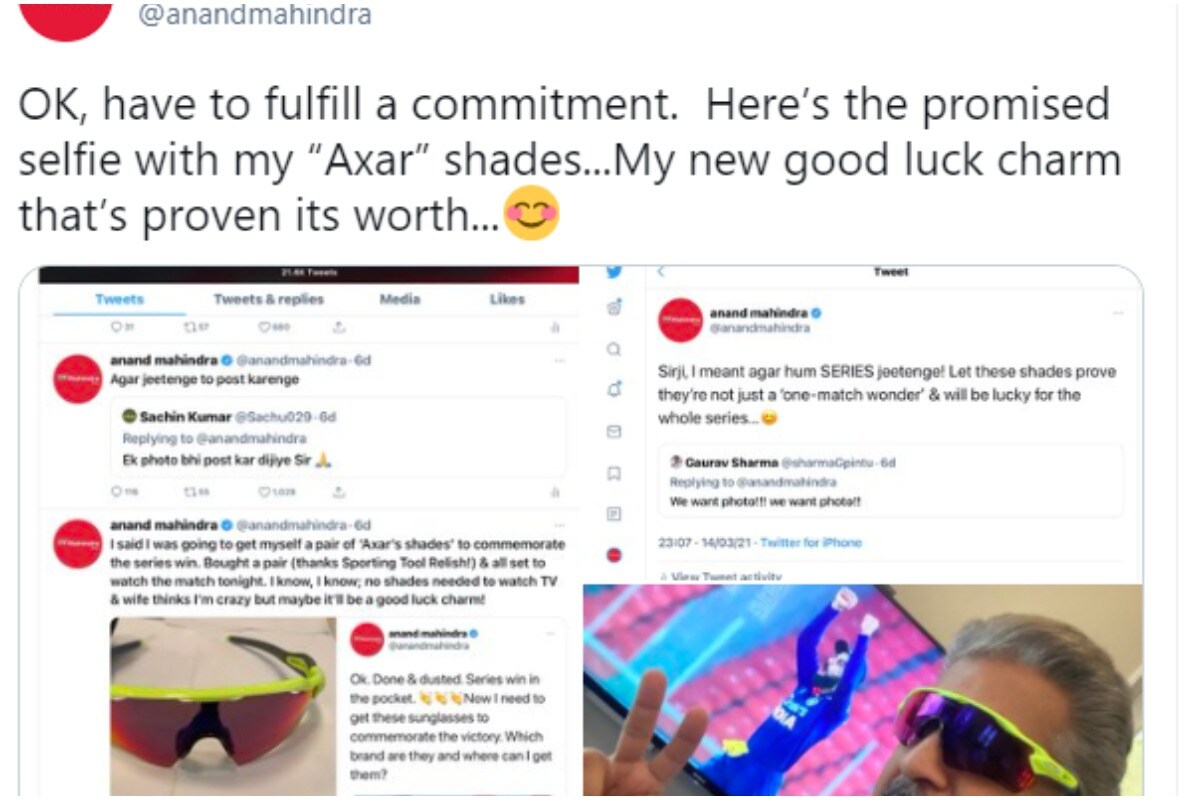Open more options dots on right tweet
Screen dimensions: 1200x800
(1118, 313)
